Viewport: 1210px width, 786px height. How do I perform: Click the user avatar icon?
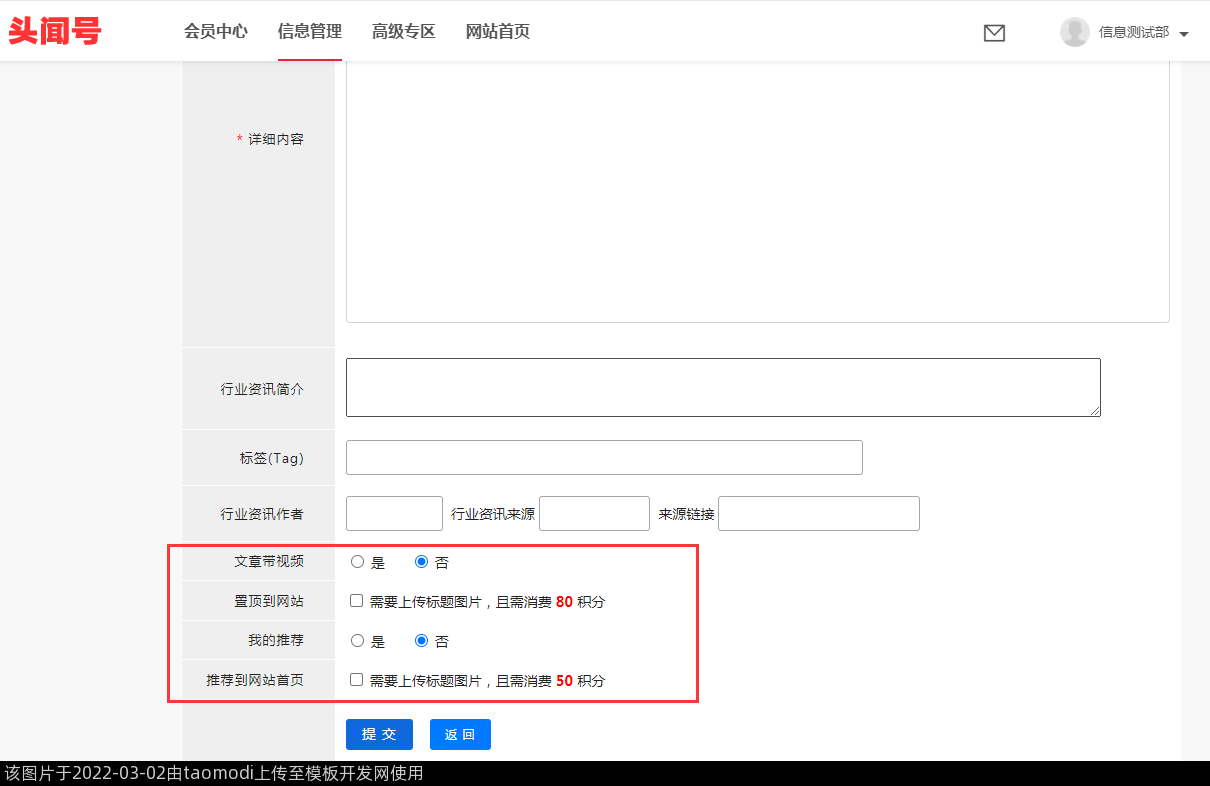pos(1075,32)
